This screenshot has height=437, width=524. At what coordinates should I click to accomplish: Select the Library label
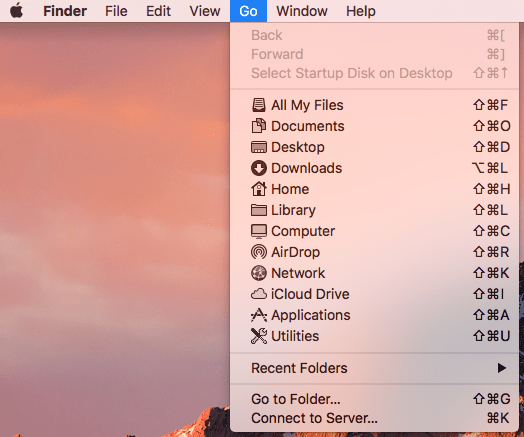[x=293, y=210]
